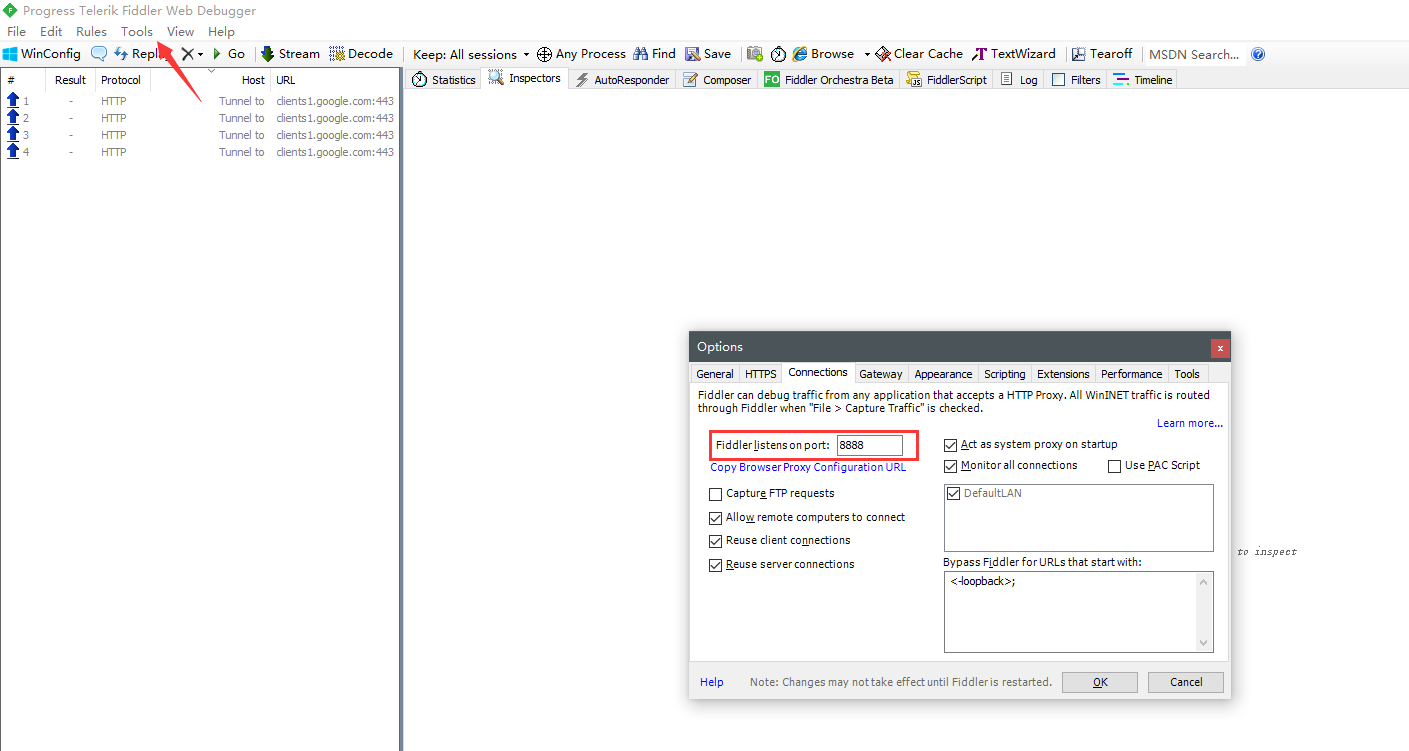The image size is (1409, 751).
Task: Click the Browse toolbar button
Action: pyautogui.click(x=823, y=54)
